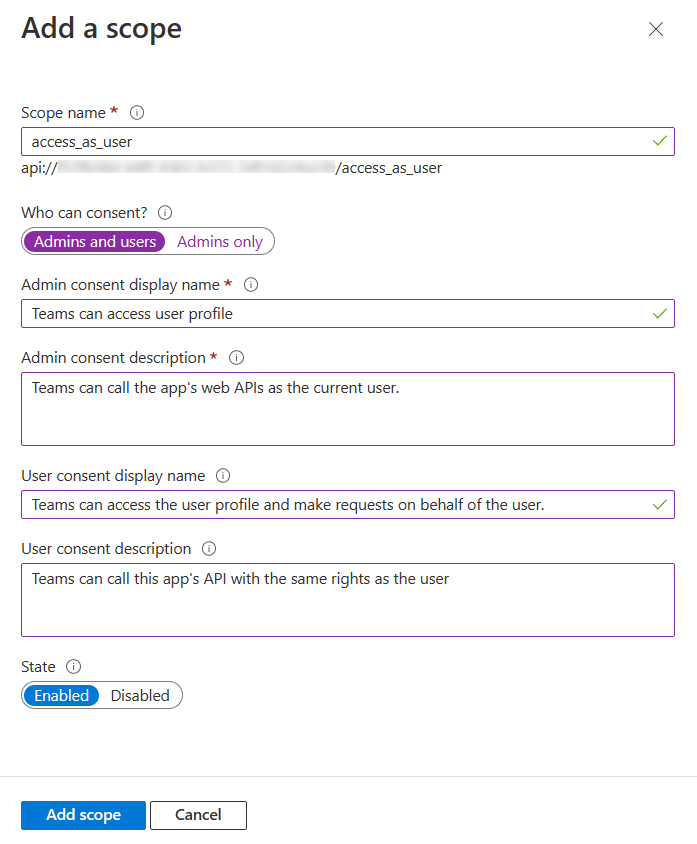Select Admins and users consent option
Viewport: 697px width, 844px height.
pyautogui.click(x=94, y=241)
